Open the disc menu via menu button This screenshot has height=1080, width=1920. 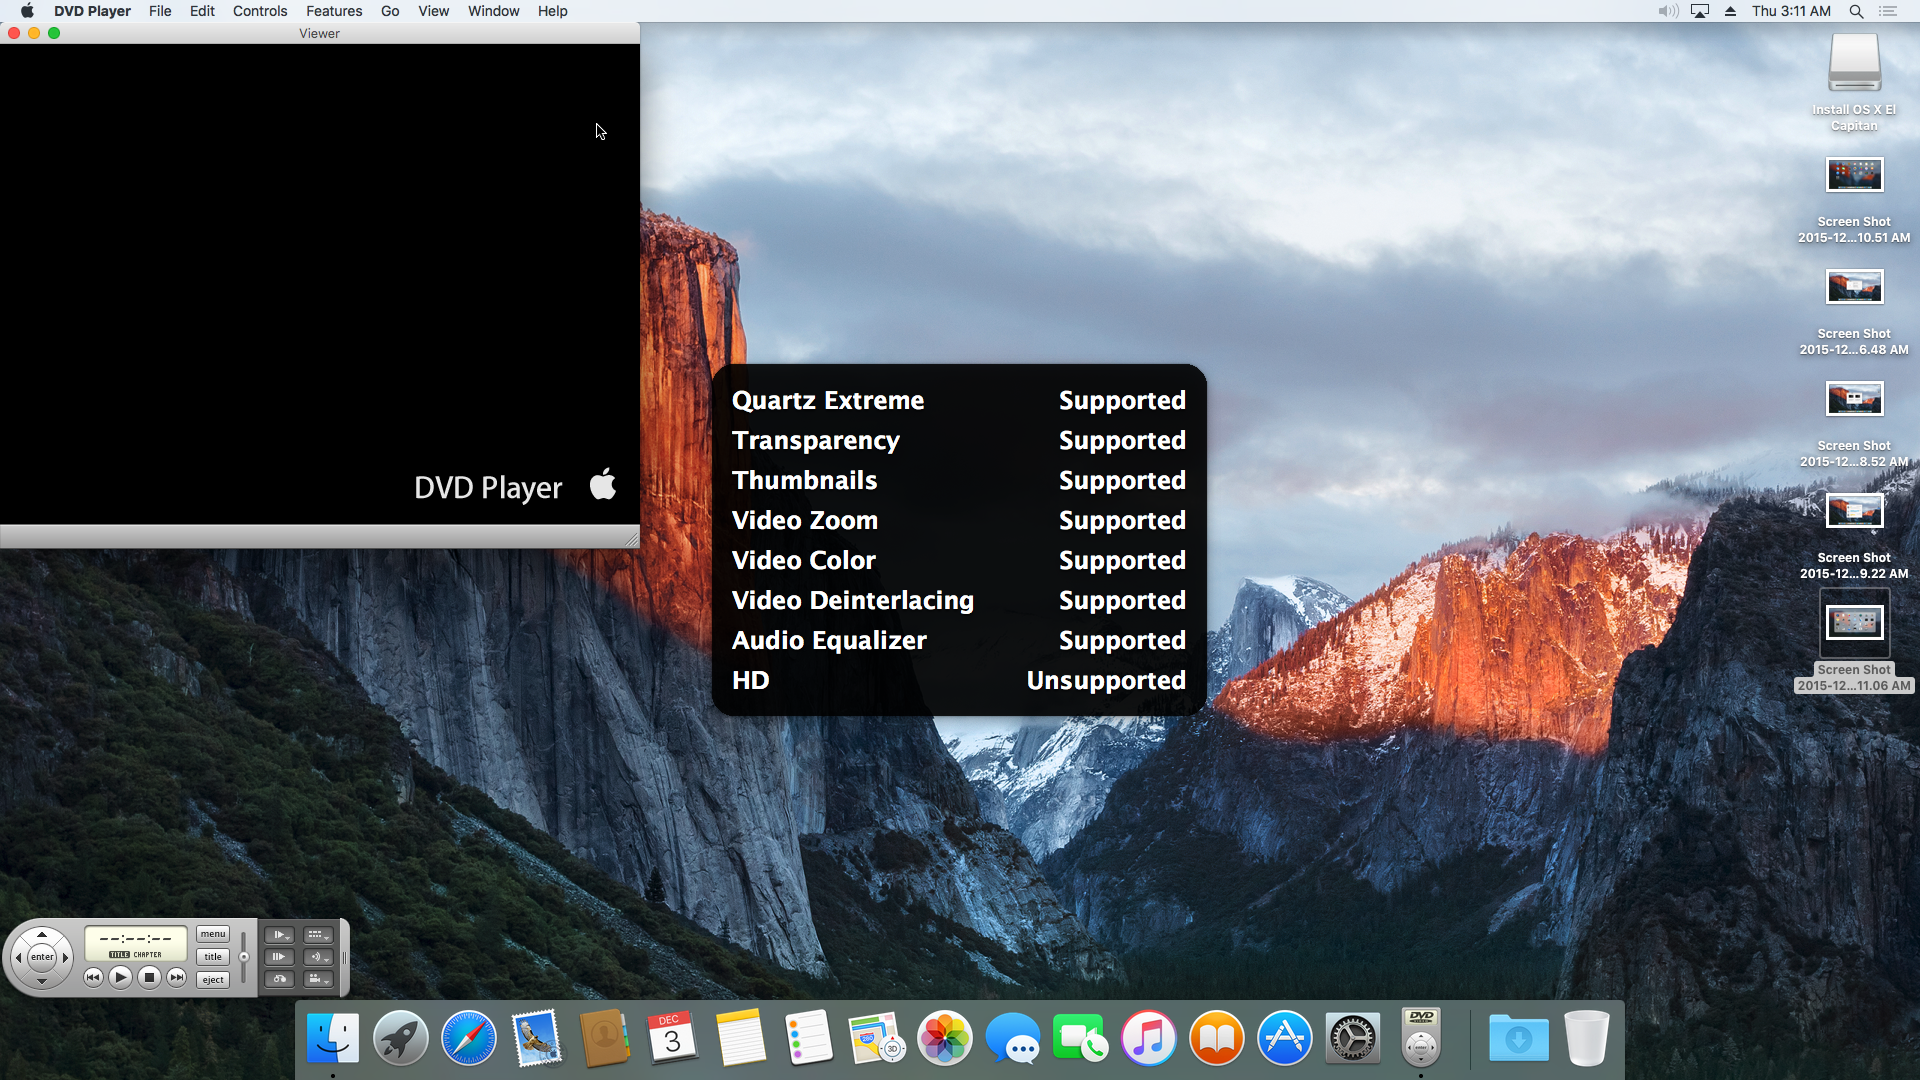(213, 934)
